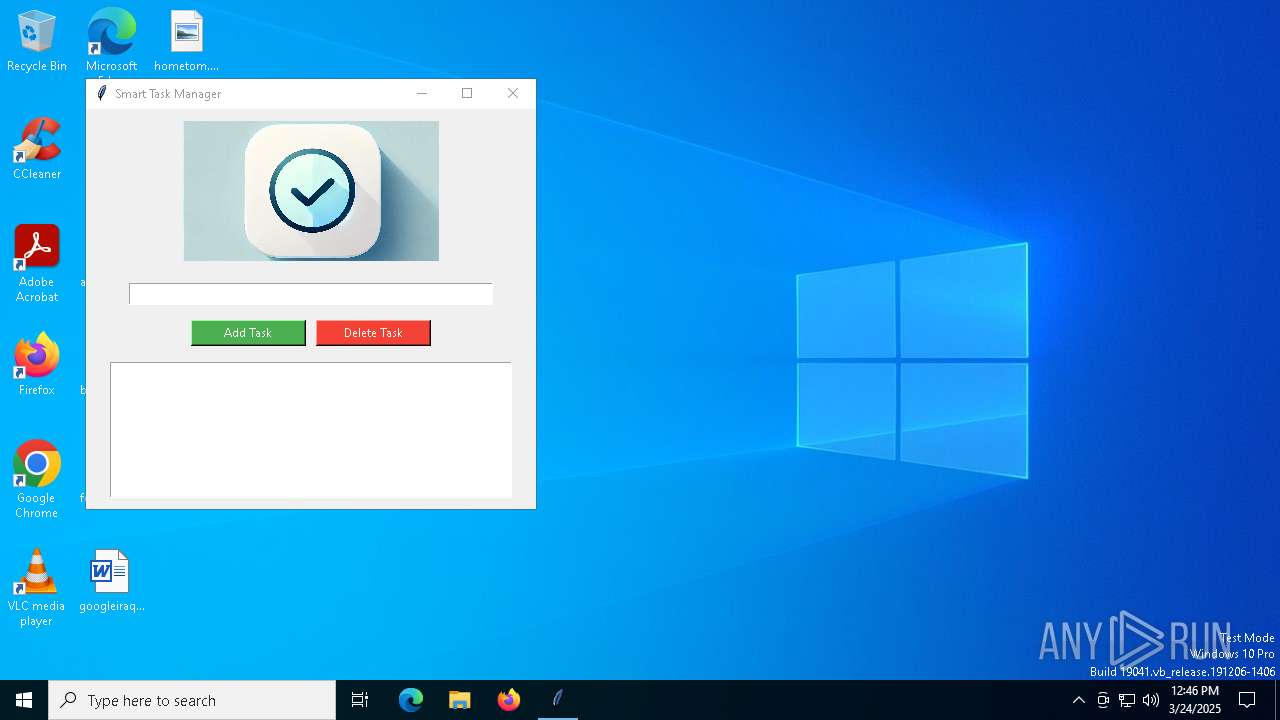This screenshot has height=720, width=1280.
Task: Maximize the Smart Task Manager window
Action: click(x=467, y=93)
